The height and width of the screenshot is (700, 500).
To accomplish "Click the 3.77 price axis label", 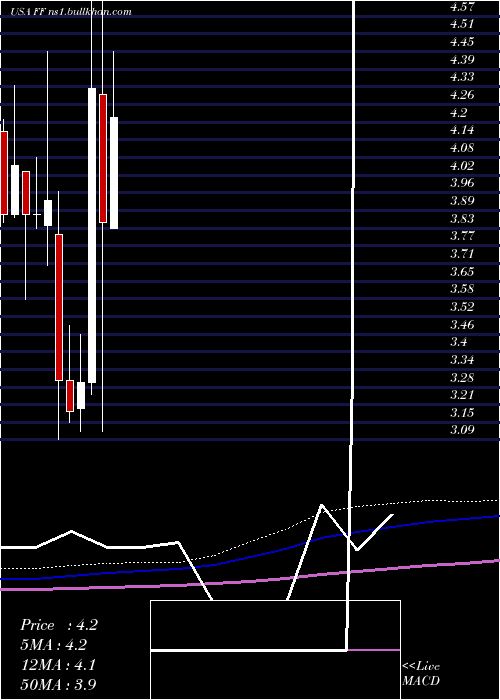I will (462, 237).
